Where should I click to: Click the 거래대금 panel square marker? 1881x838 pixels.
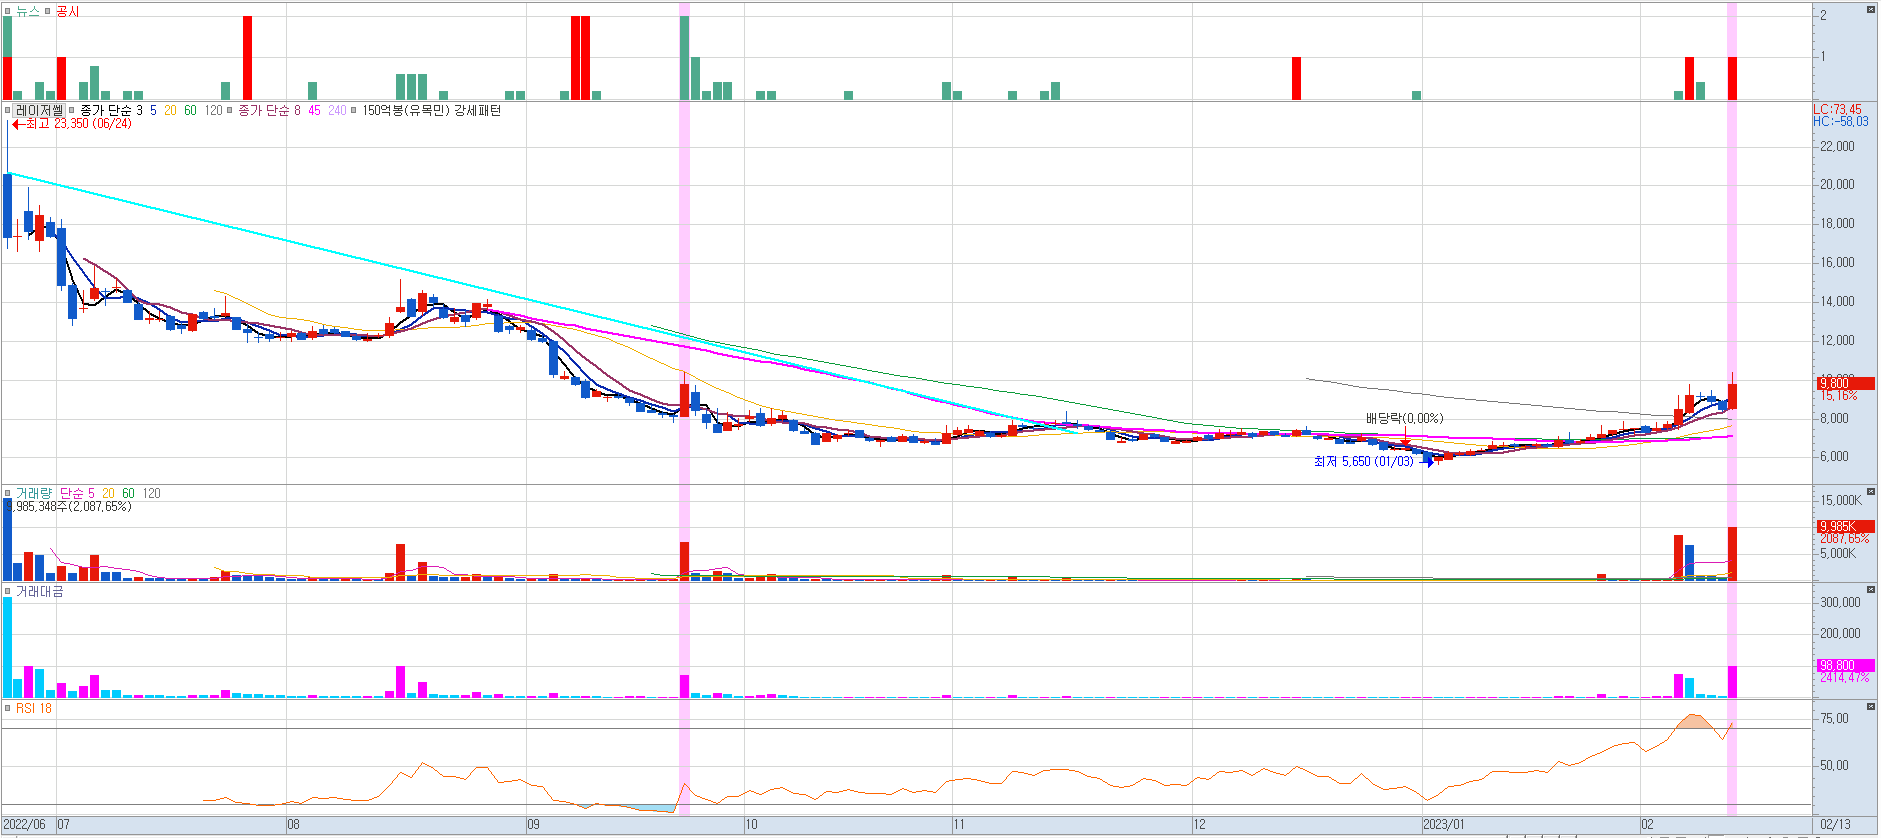coord(7,591)
